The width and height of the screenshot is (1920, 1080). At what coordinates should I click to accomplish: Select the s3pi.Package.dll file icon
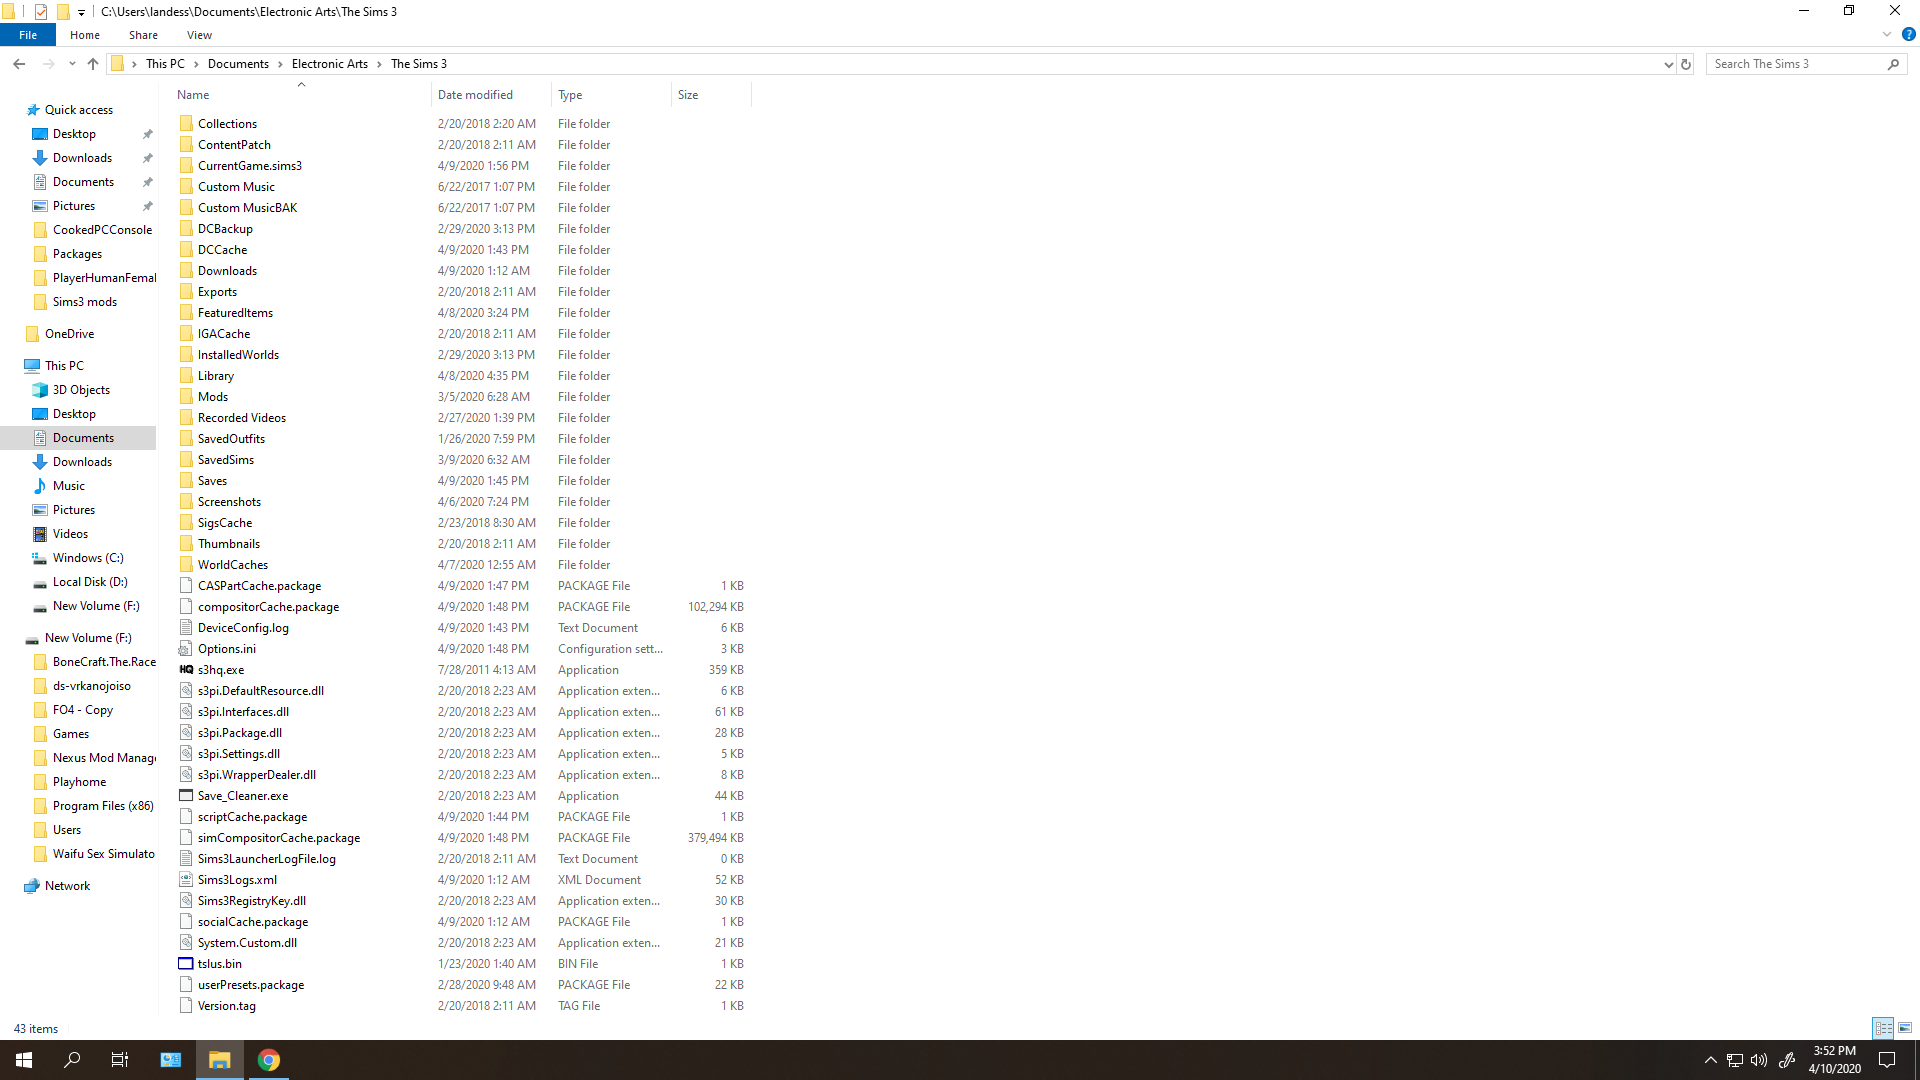point(186,733)
